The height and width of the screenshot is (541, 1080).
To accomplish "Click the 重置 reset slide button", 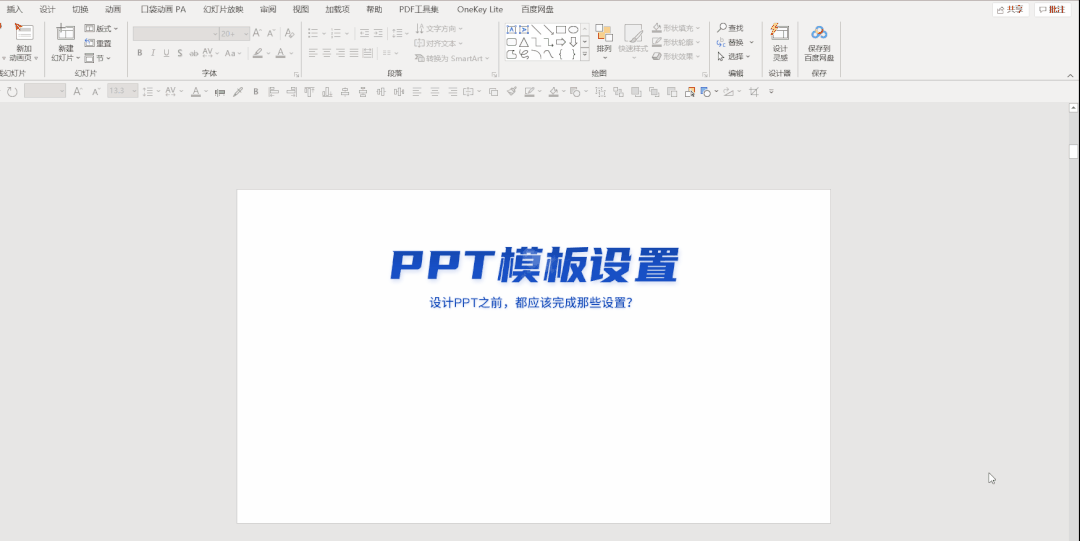I will pos(98,43).
